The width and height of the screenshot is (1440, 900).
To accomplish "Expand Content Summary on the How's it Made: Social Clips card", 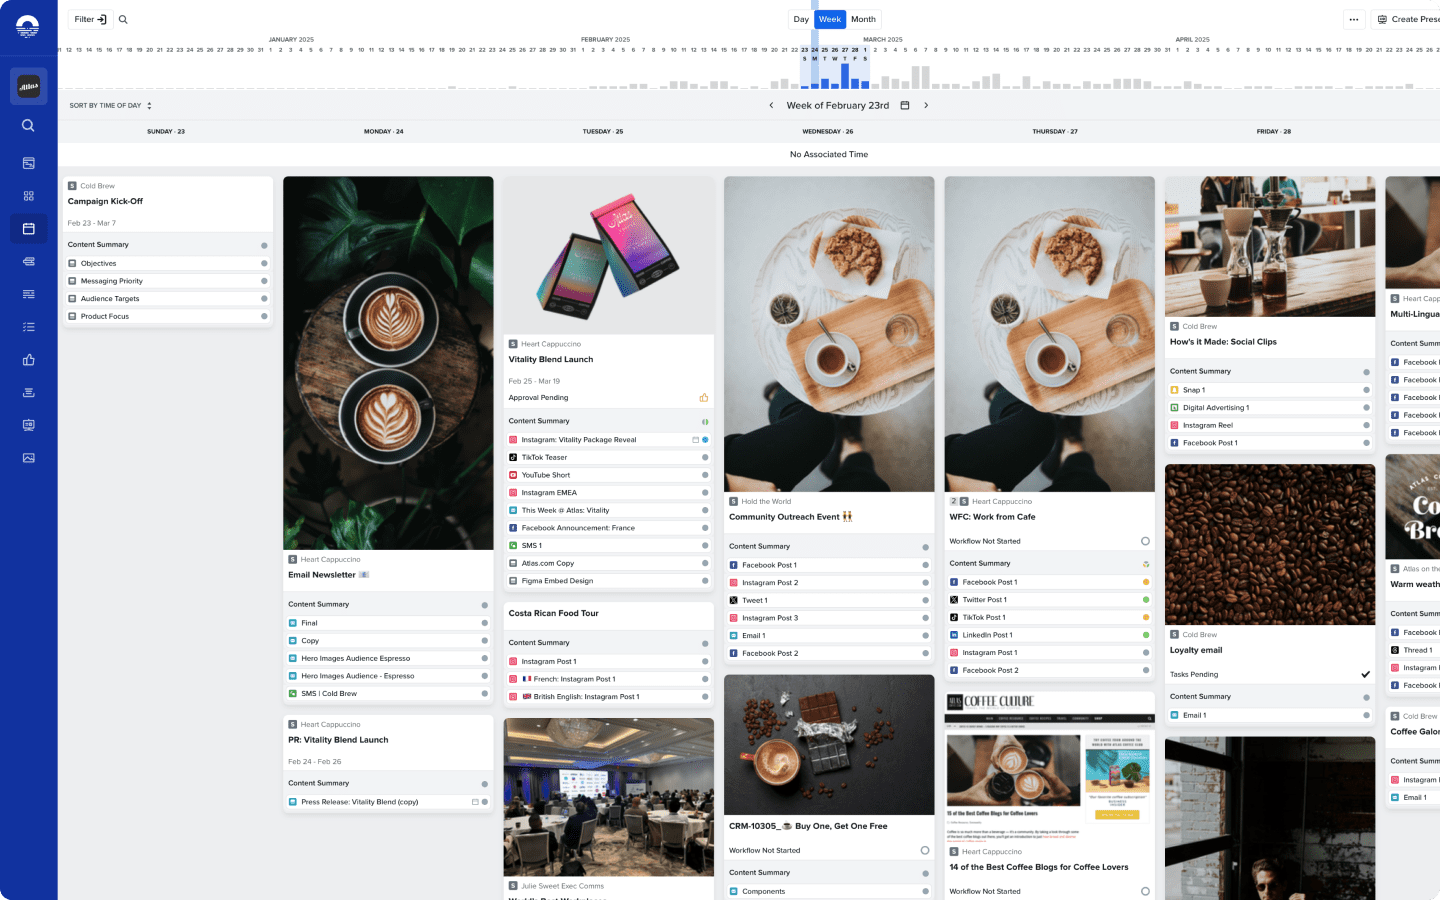I will [x=1270, y=371].
